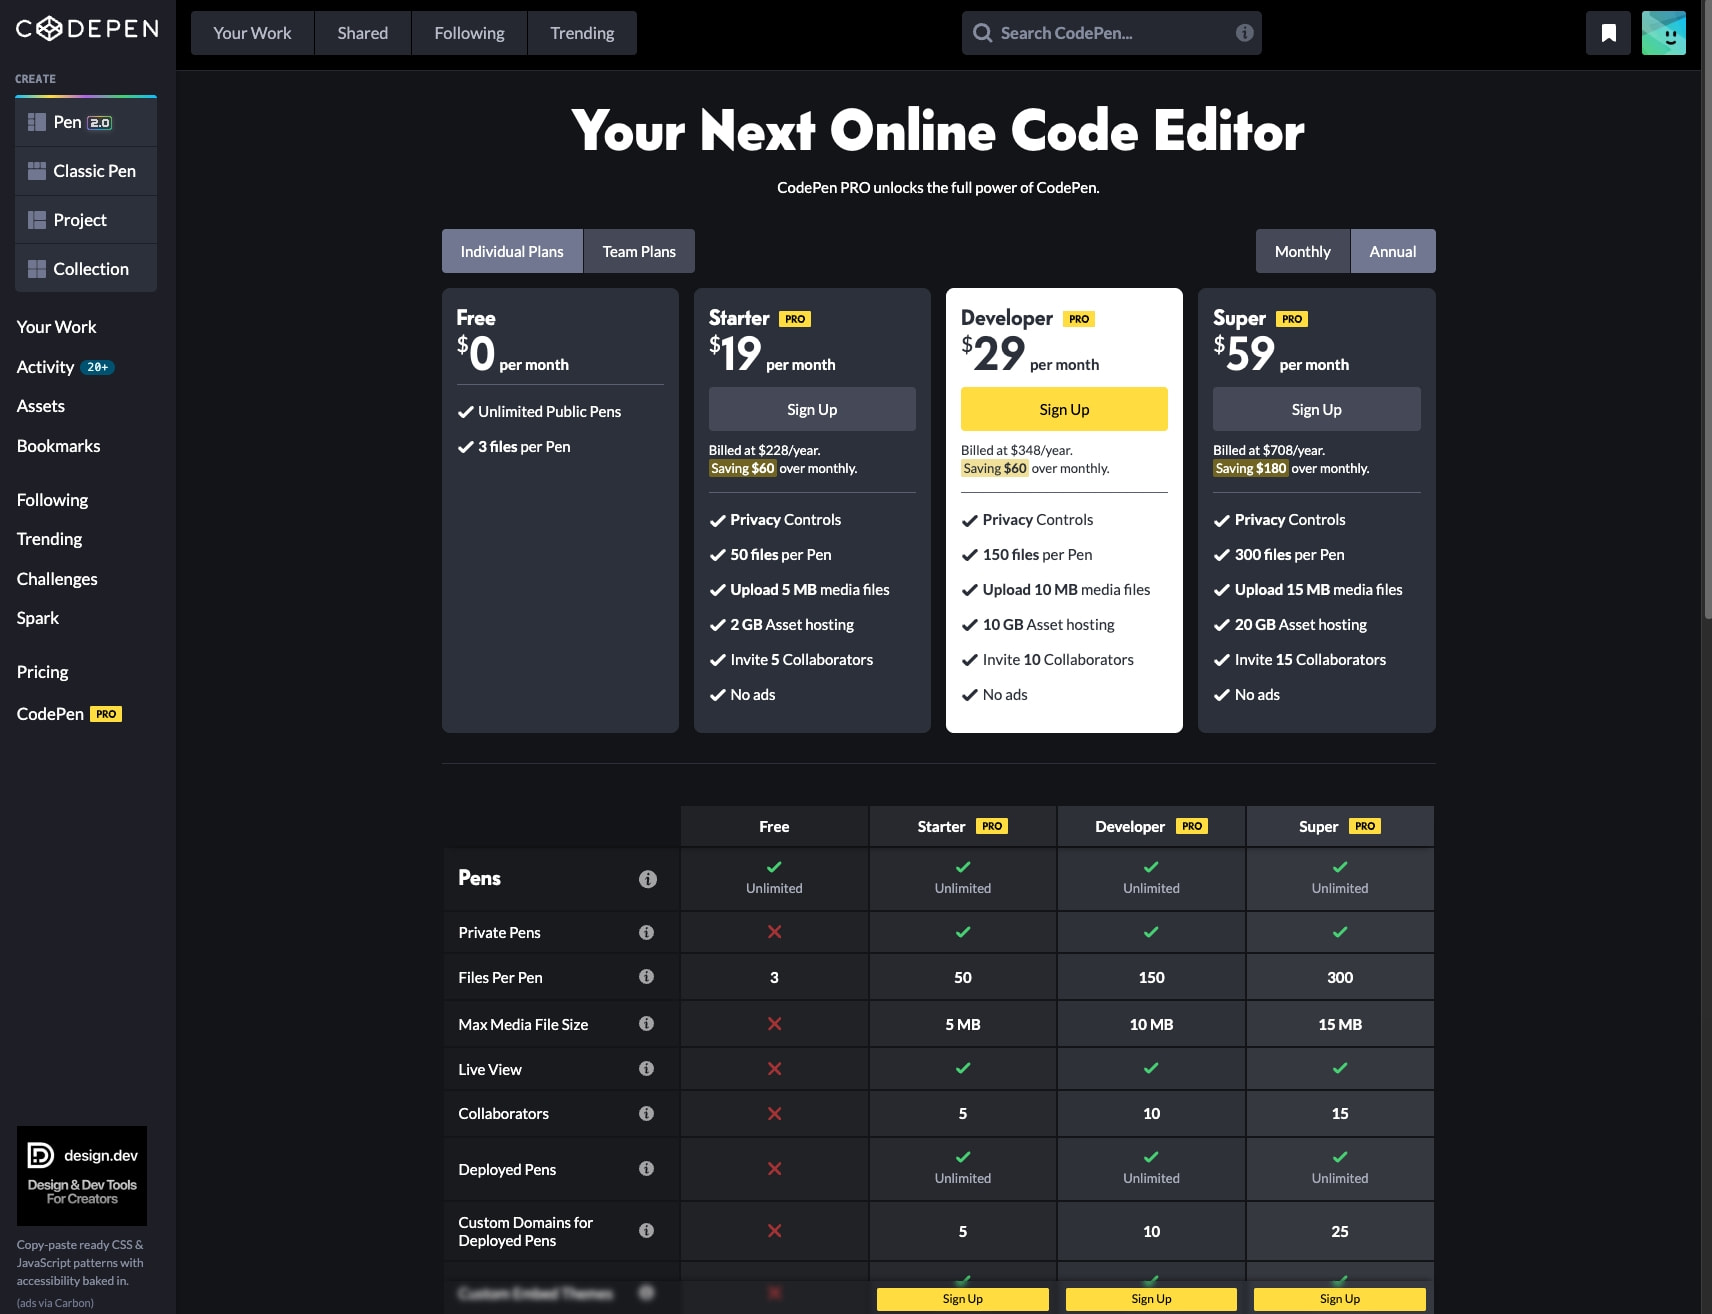This screenshot has height=1314, width=1712.
Task: Open Bookmarks in sidebar
Action: [x=58, y=446]
